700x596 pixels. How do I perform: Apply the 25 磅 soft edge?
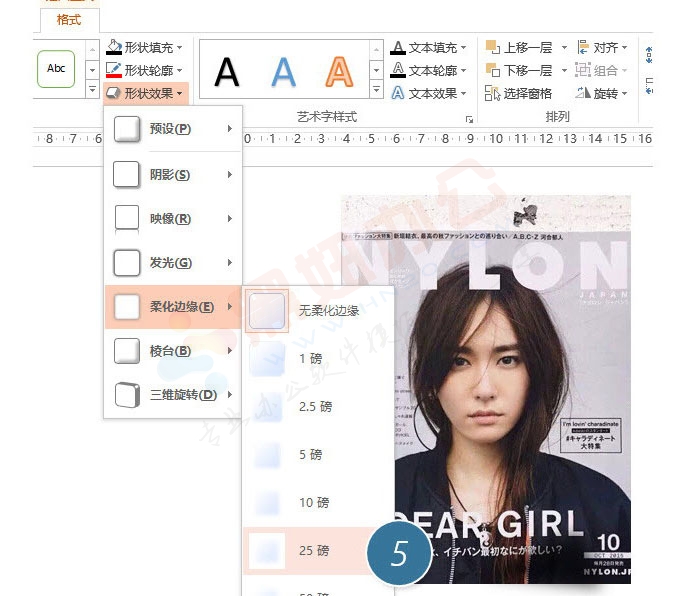click(314, 551)
